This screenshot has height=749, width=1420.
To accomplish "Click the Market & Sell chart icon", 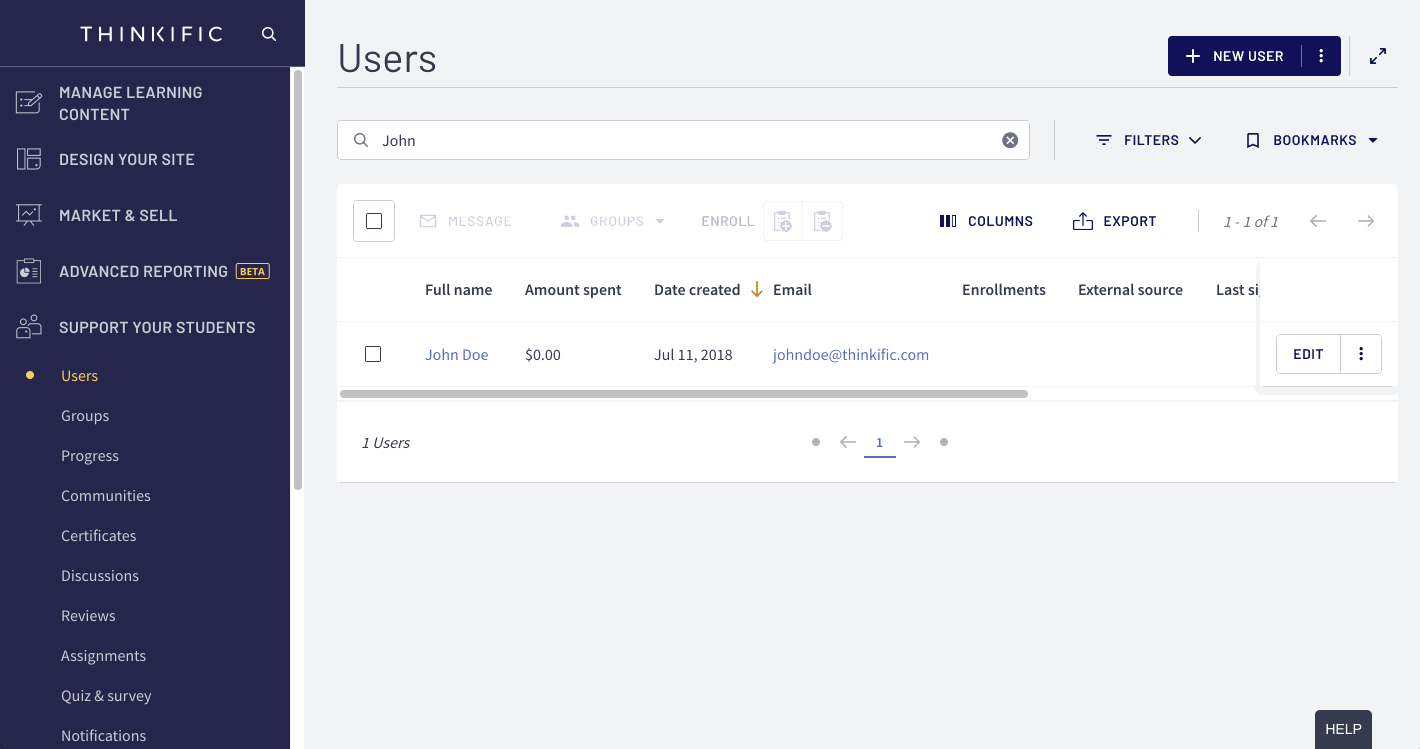I will click(28, 215).
